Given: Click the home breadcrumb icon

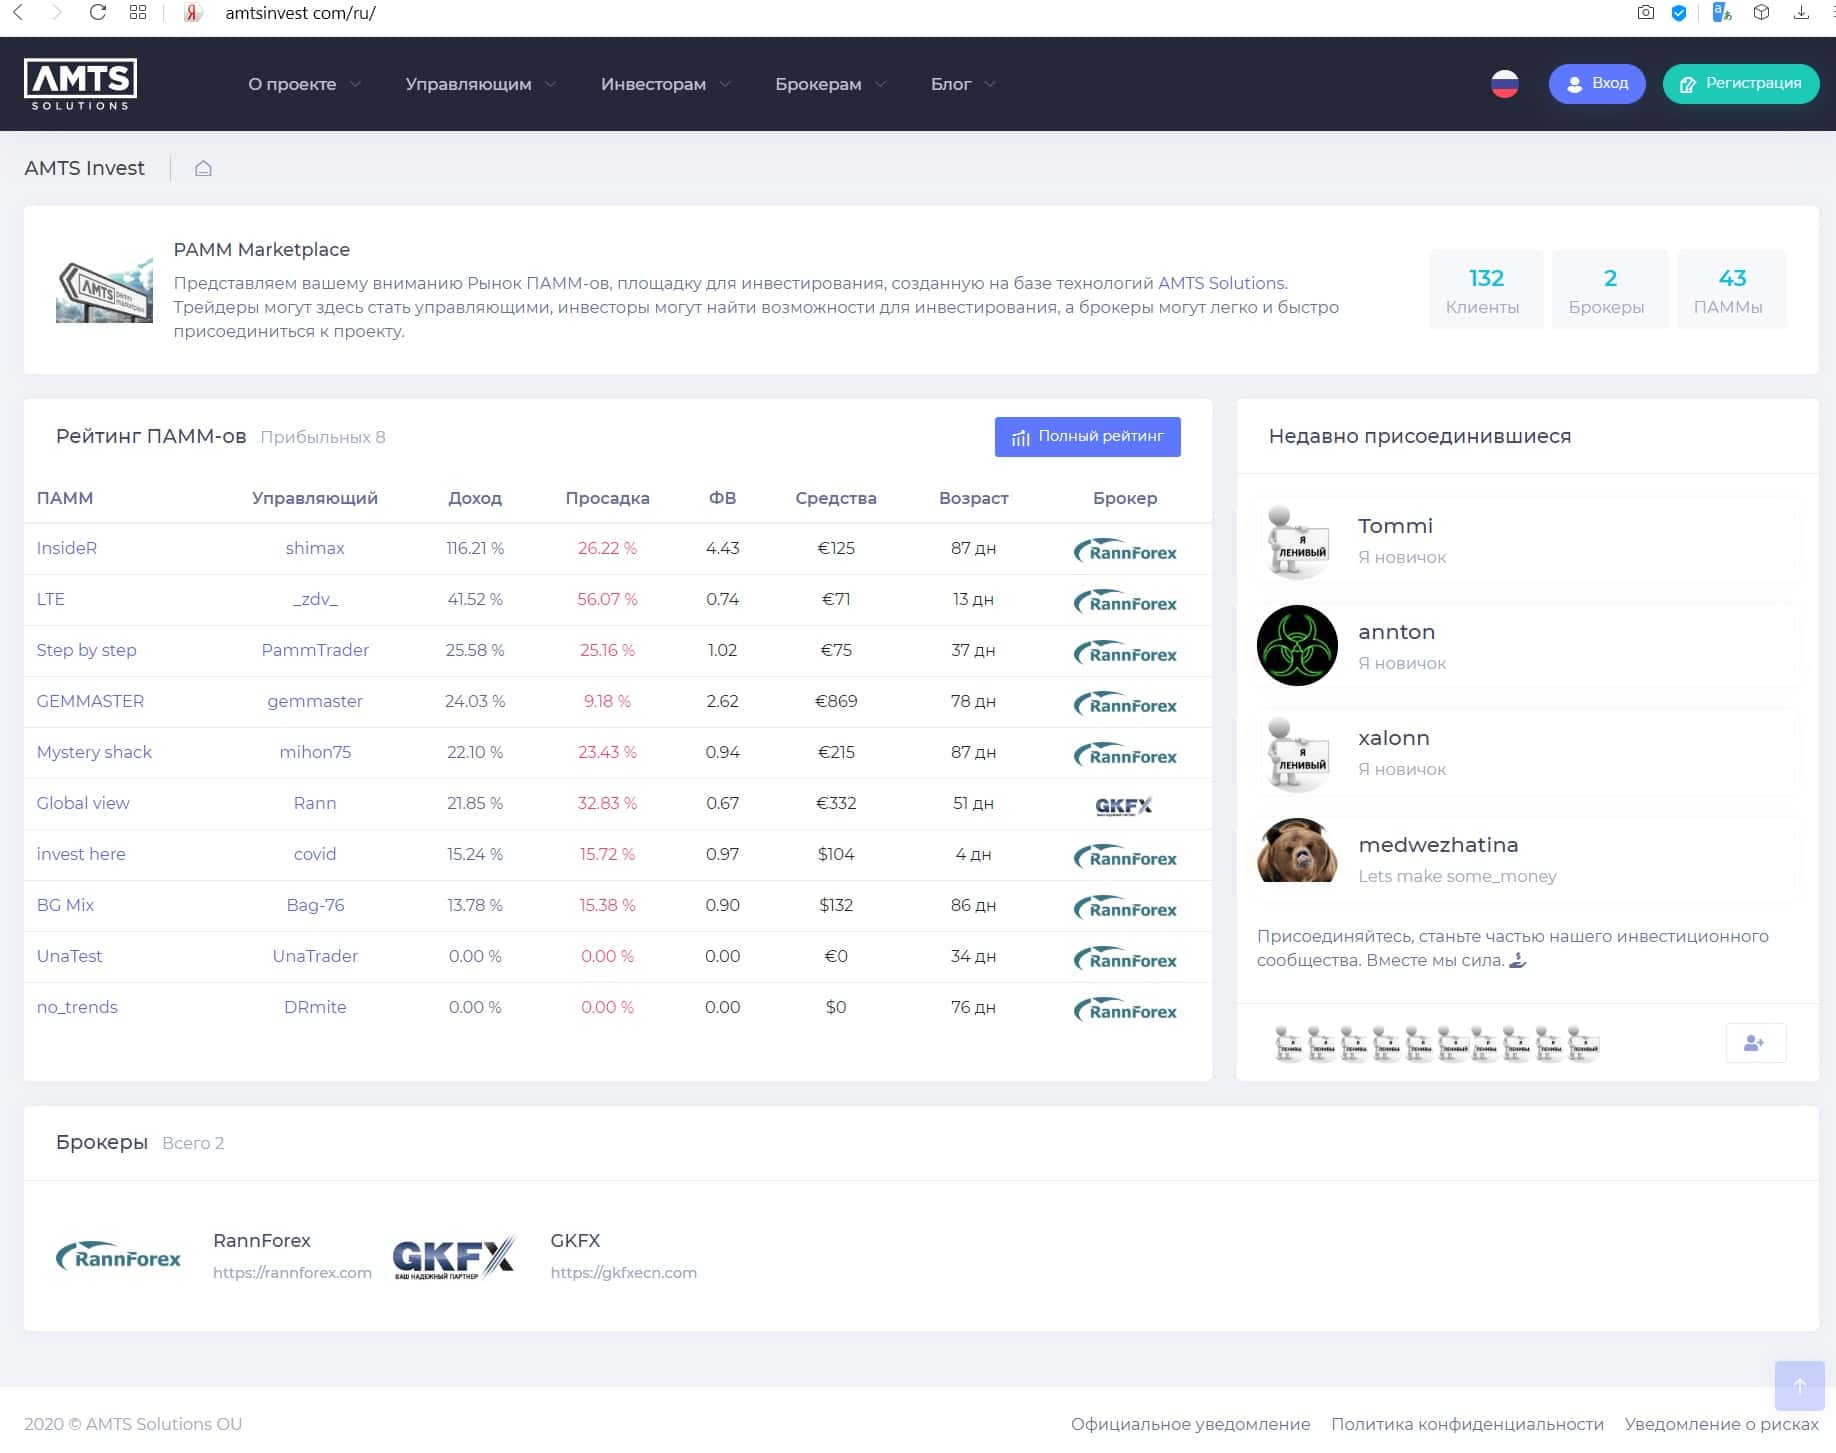Looking at the screenshot, I should coord(203,168).
